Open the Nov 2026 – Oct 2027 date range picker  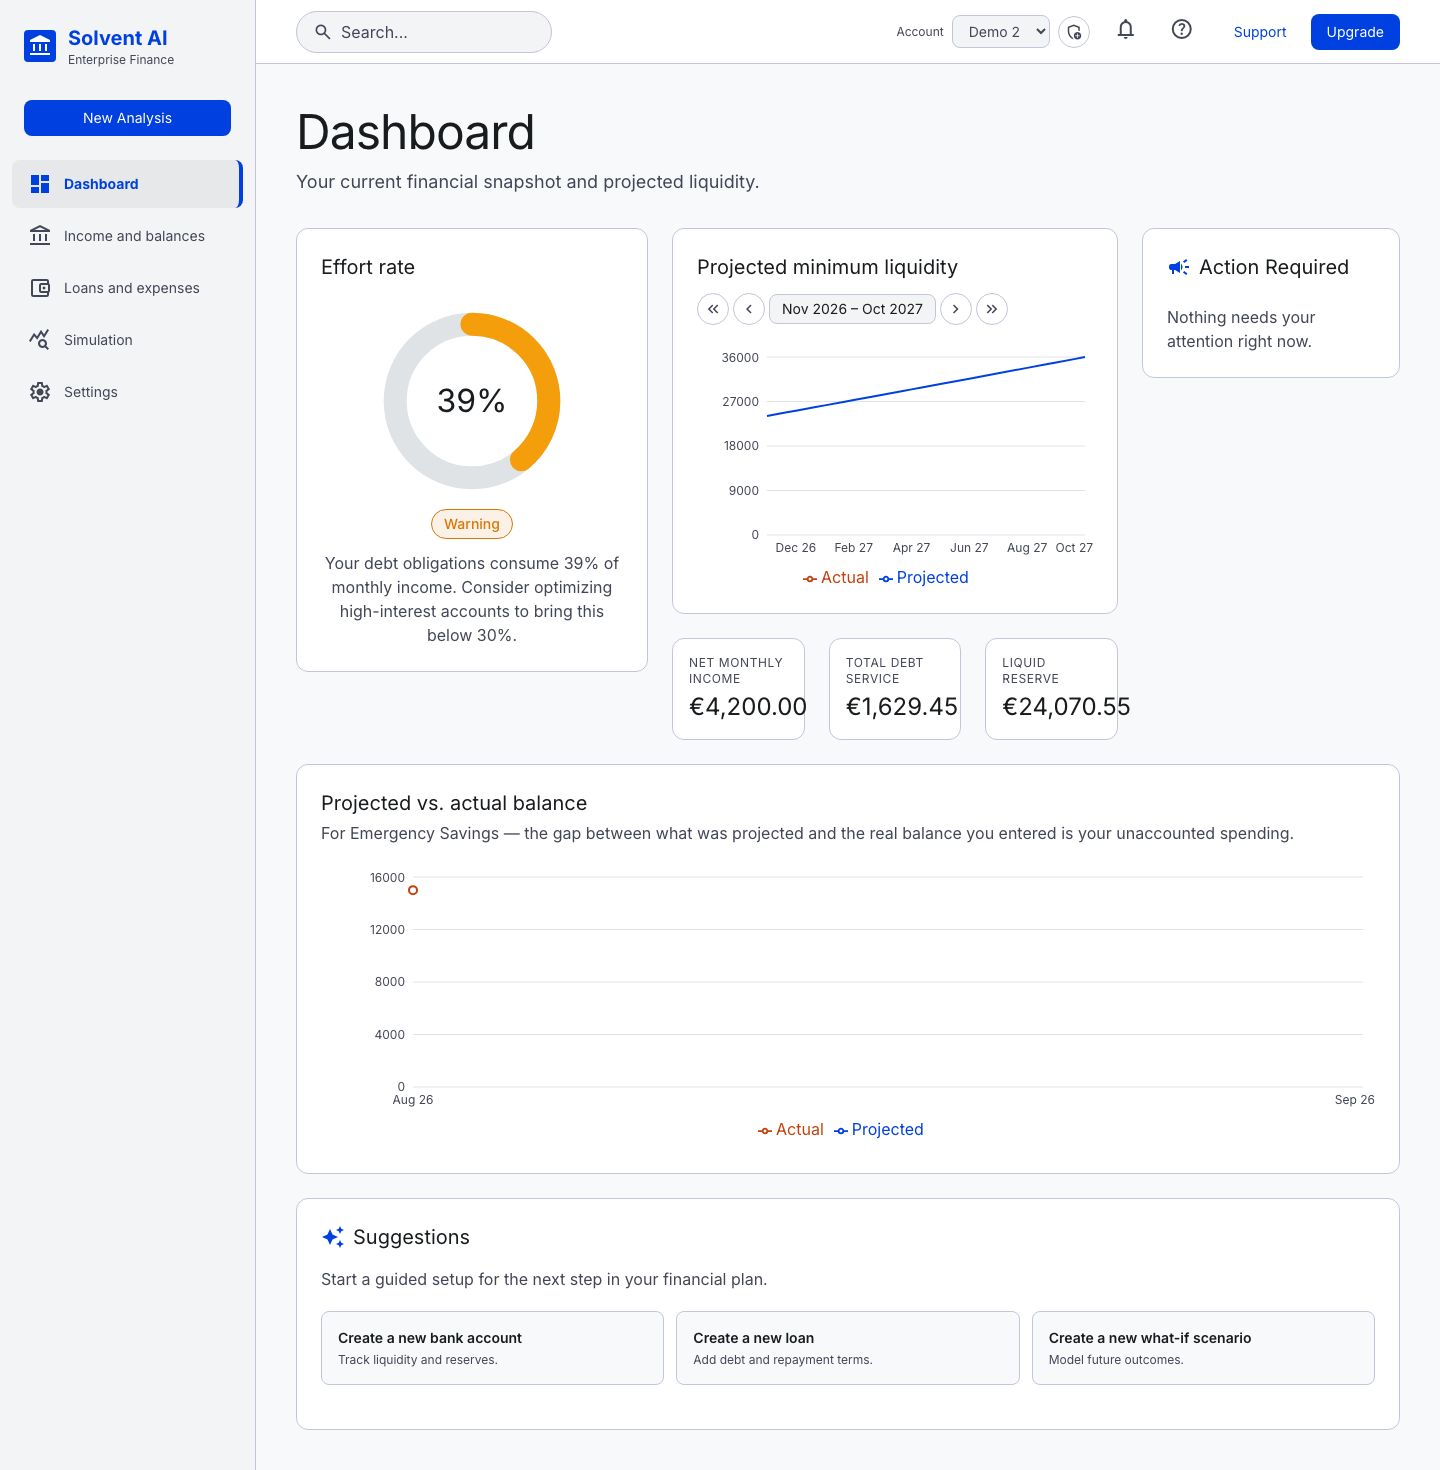(x=852, y=309)
